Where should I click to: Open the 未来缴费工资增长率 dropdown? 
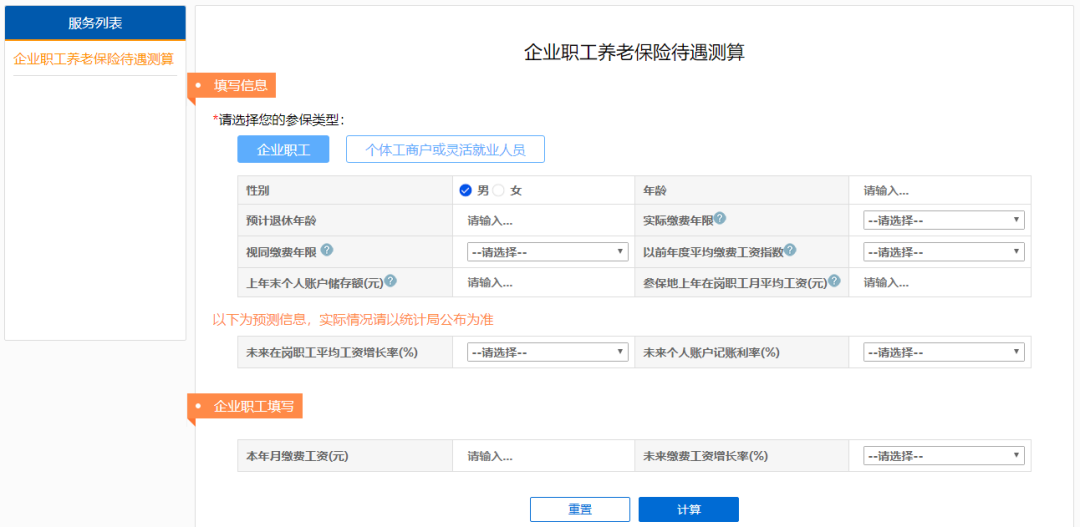click(944, 456)
